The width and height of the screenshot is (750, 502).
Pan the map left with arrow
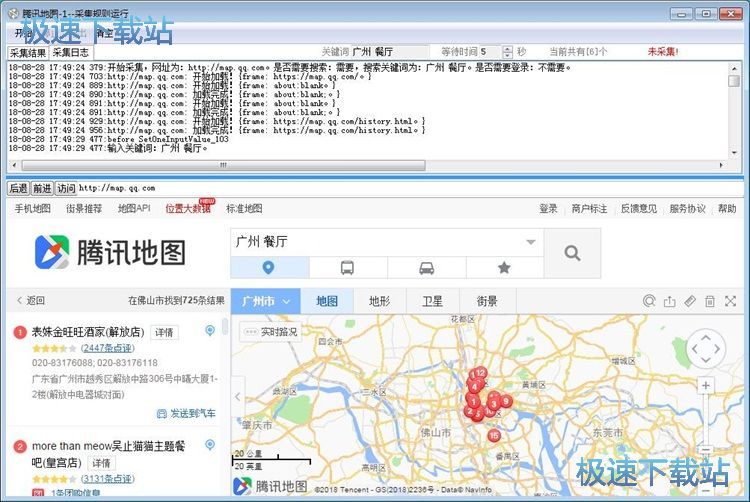695,349
